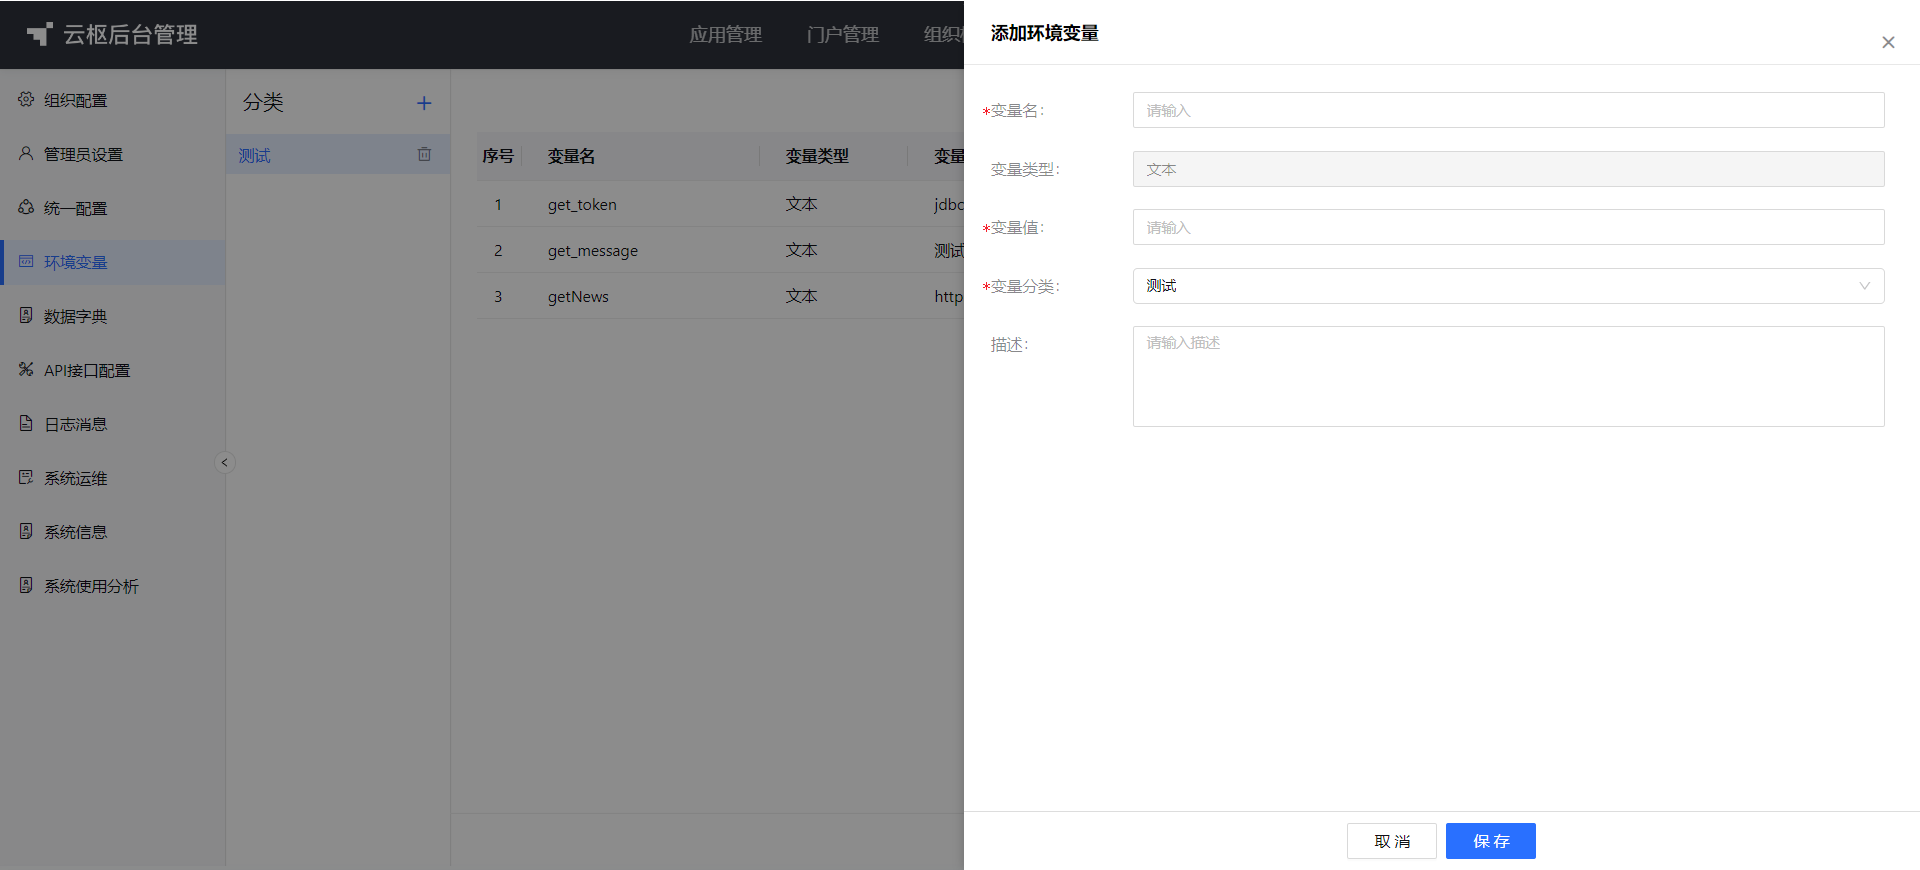The width and height of the screenshot is (1920, 870).
Task: Click 文本 type in getNews row
Action: [801, 296]
